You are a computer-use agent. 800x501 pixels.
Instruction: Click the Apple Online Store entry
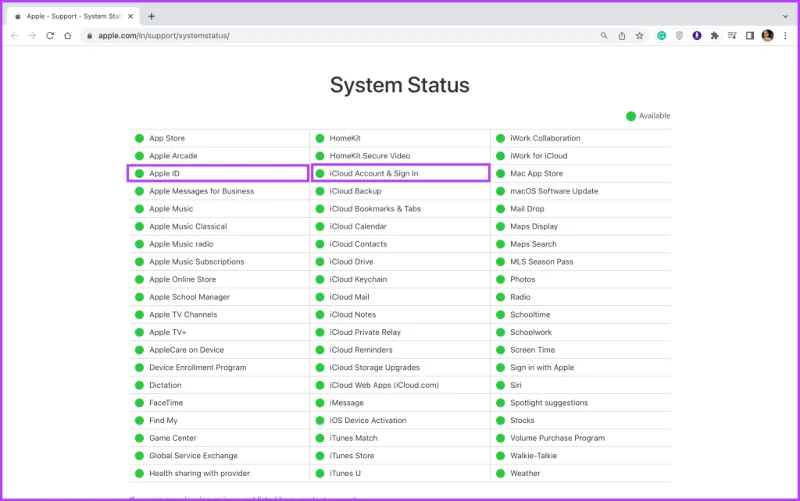[183, 279]
